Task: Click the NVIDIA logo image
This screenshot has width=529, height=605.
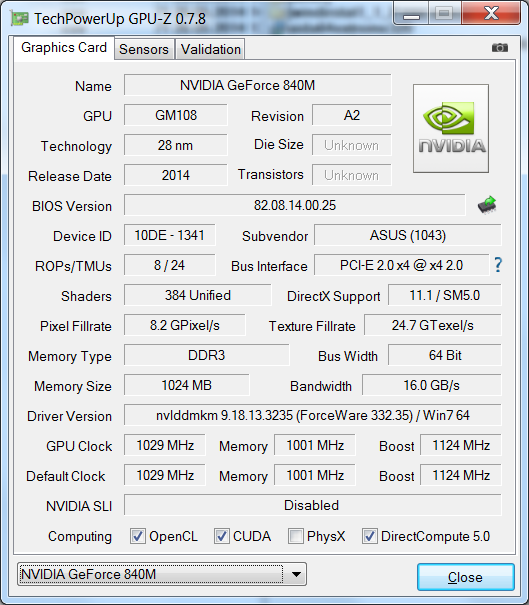Action: (x=451, y=128)
